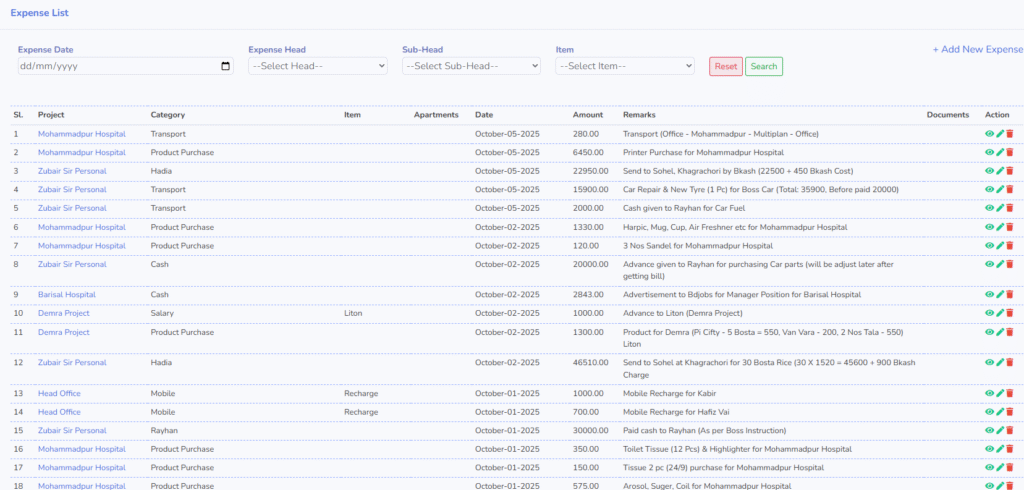
Task: Open Barisal Hospital project link
Action: click(x=67, y=295)
